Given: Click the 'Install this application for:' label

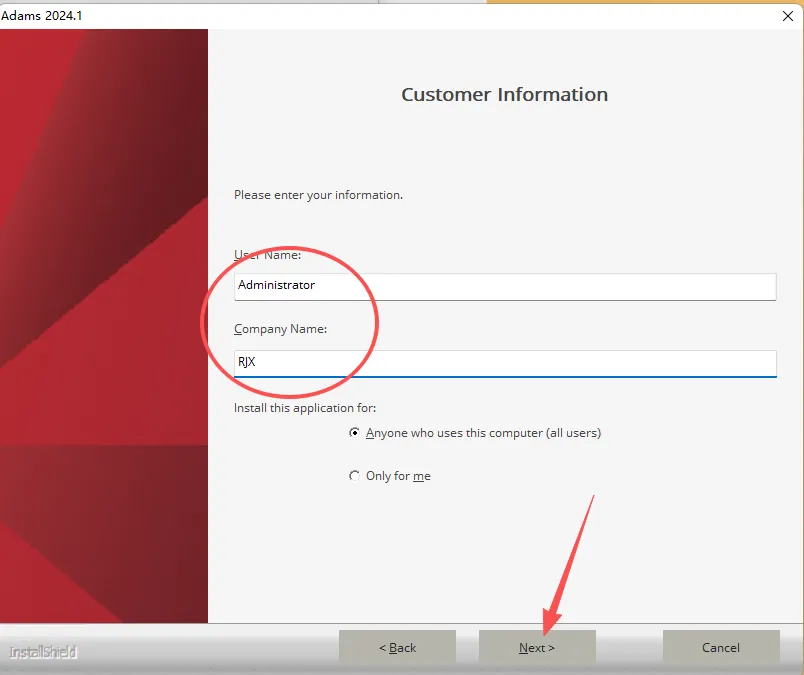Looking at the screenshot, I should point(305,408).
